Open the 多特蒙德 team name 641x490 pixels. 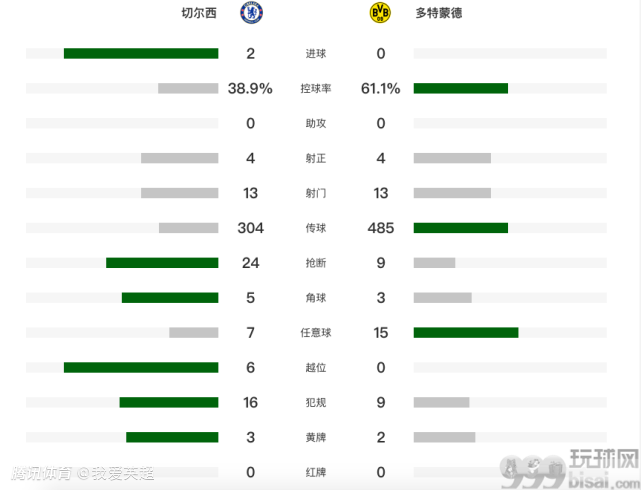439,13
